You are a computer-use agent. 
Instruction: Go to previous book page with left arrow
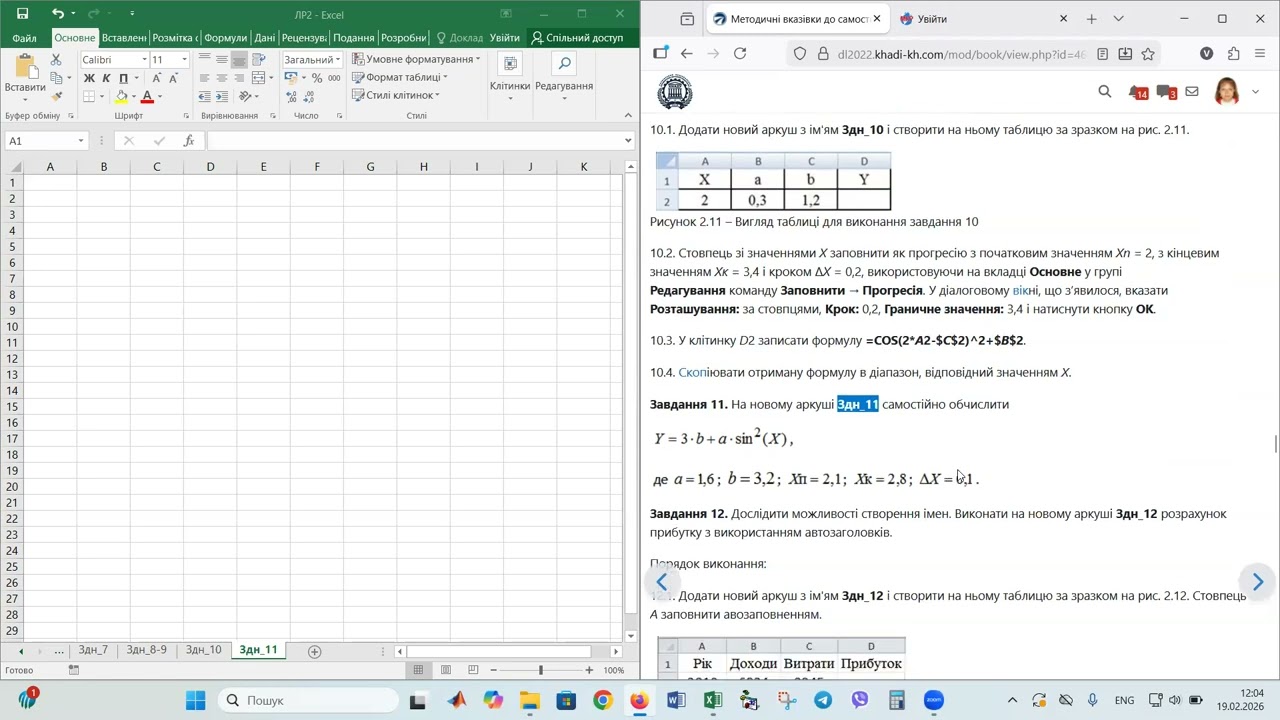(661, 582)
